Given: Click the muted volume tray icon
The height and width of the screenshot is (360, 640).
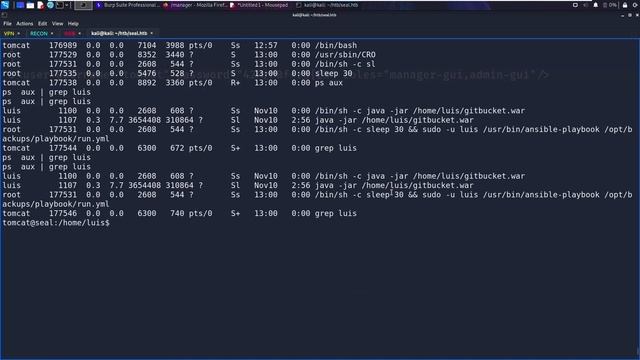Looking at the screenshot, I should pyautogui.click(x=586, y=5).
